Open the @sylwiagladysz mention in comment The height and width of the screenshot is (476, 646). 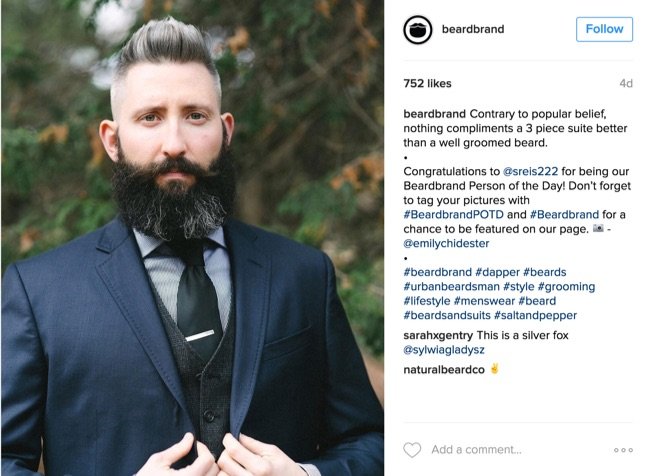pyautogui.click(x=444, y=350)
